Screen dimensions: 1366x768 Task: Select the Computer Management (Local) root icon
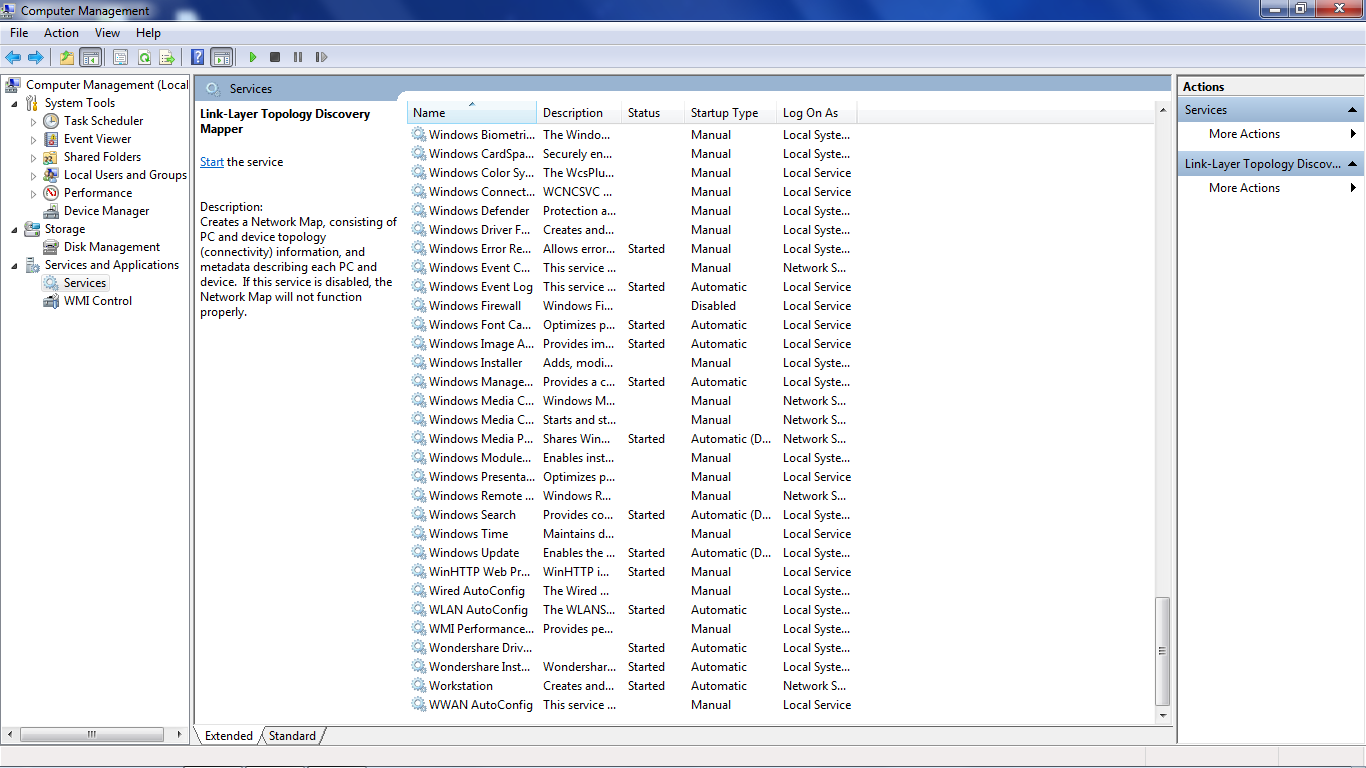click(x=14, y=85)
